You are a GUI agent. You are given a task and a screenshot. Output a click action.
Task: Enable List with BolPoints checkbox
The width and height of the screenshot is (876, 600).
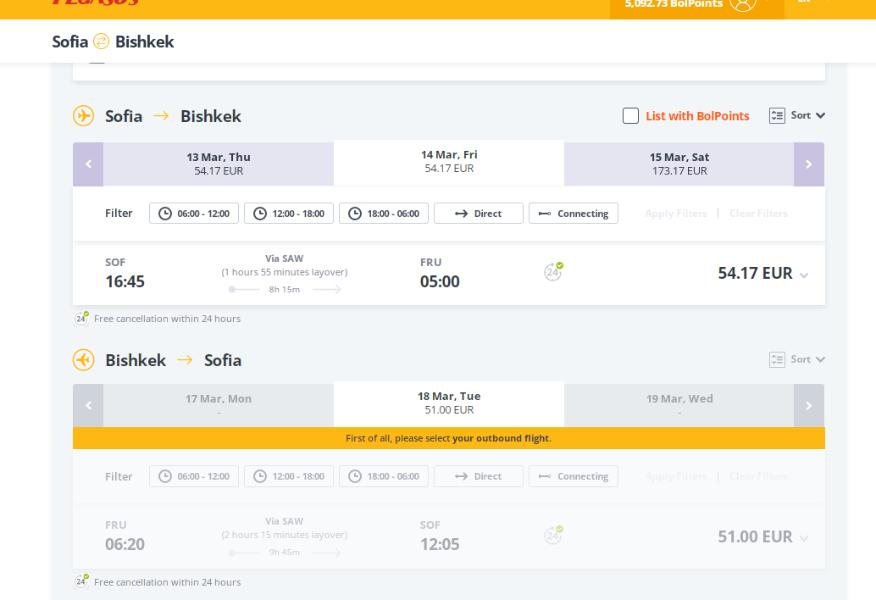coord(631,116)
